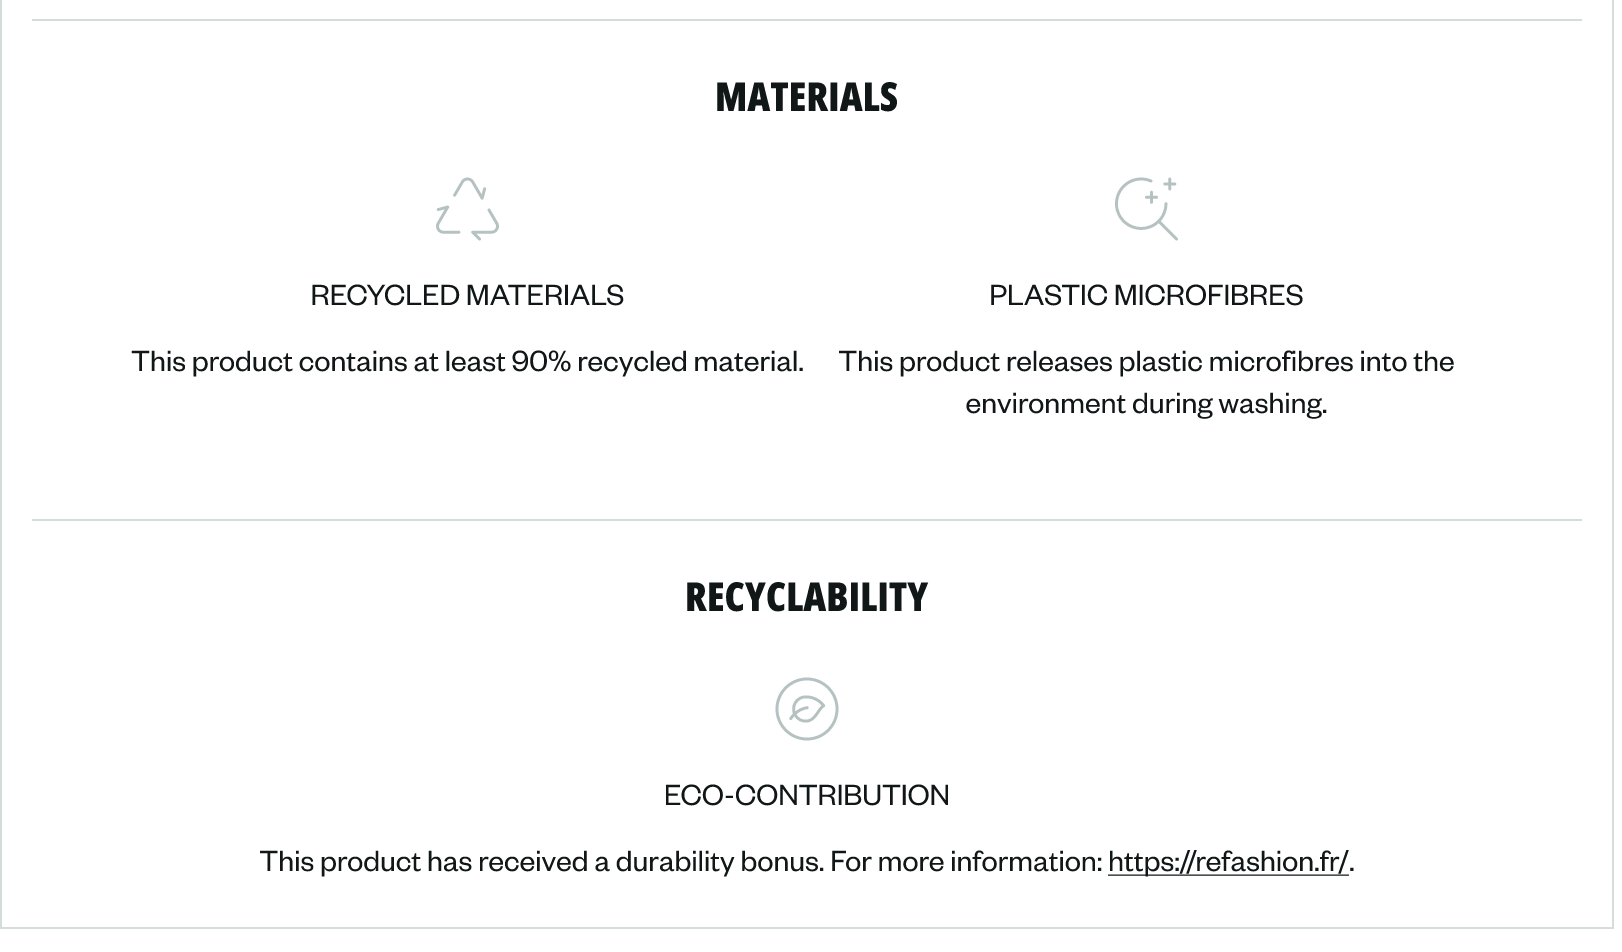Click the small plus inside the magnifier lens

[x=1151, y=198]
